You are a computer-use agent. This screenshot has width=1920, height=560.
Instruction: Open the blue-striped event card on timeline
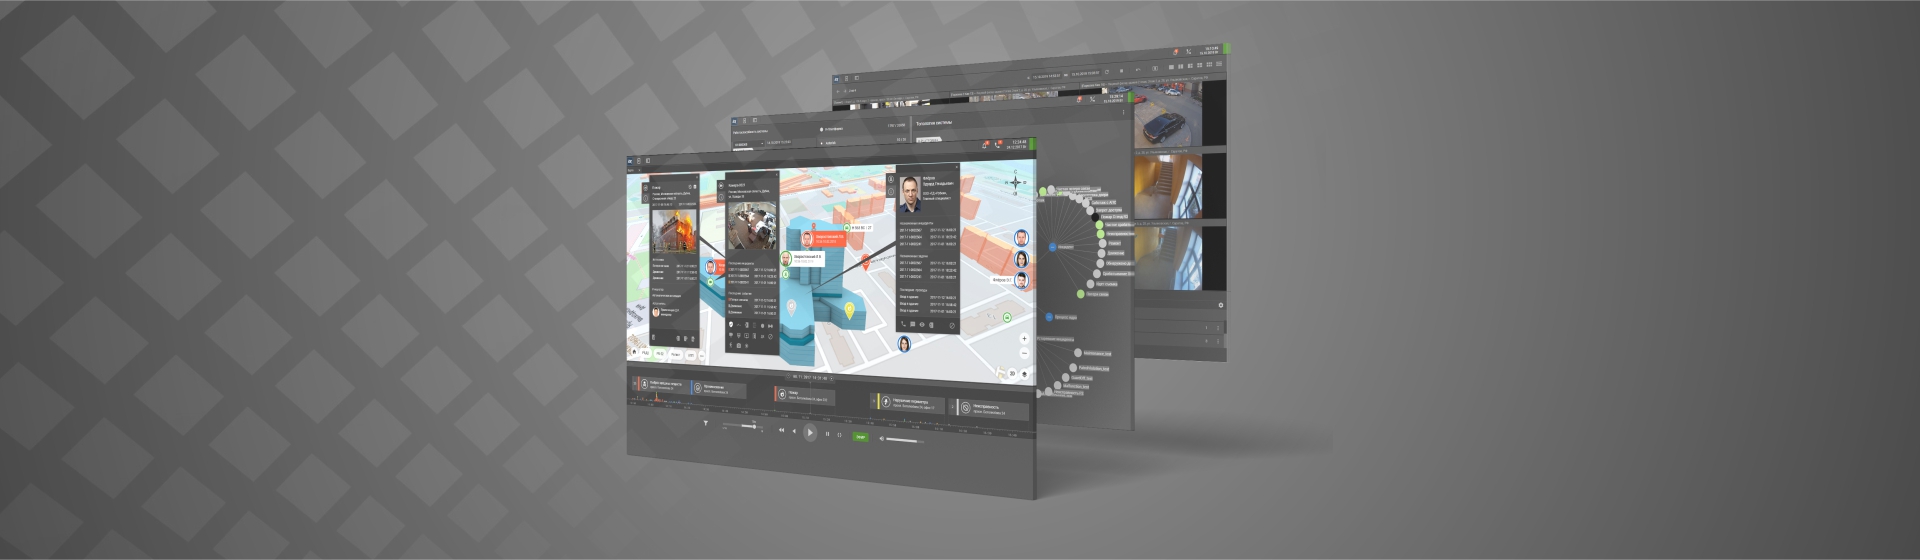click(x=718, y=389)
